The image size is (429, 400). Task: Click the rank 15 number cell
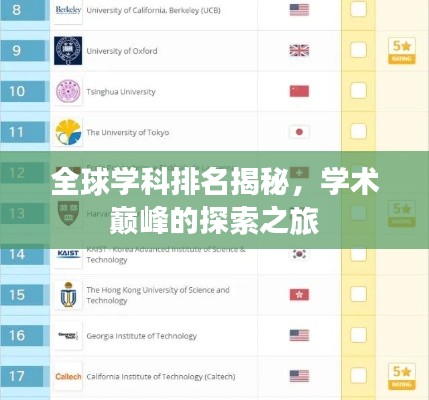click(22, 295)
